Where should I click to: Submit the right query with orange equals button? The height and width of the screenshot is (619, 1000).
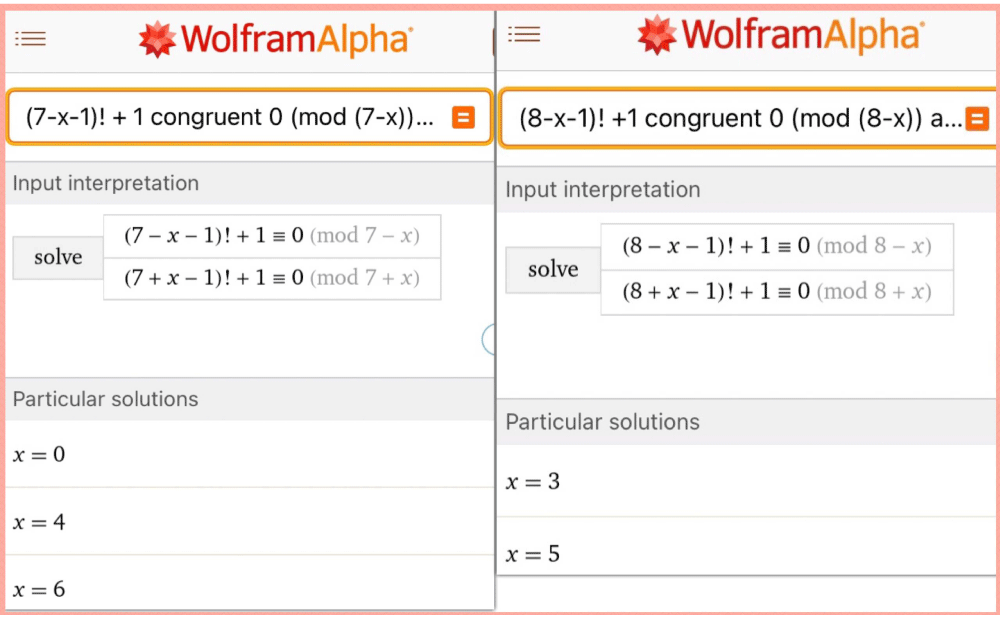pyautogui.click(x=977, y=119)
